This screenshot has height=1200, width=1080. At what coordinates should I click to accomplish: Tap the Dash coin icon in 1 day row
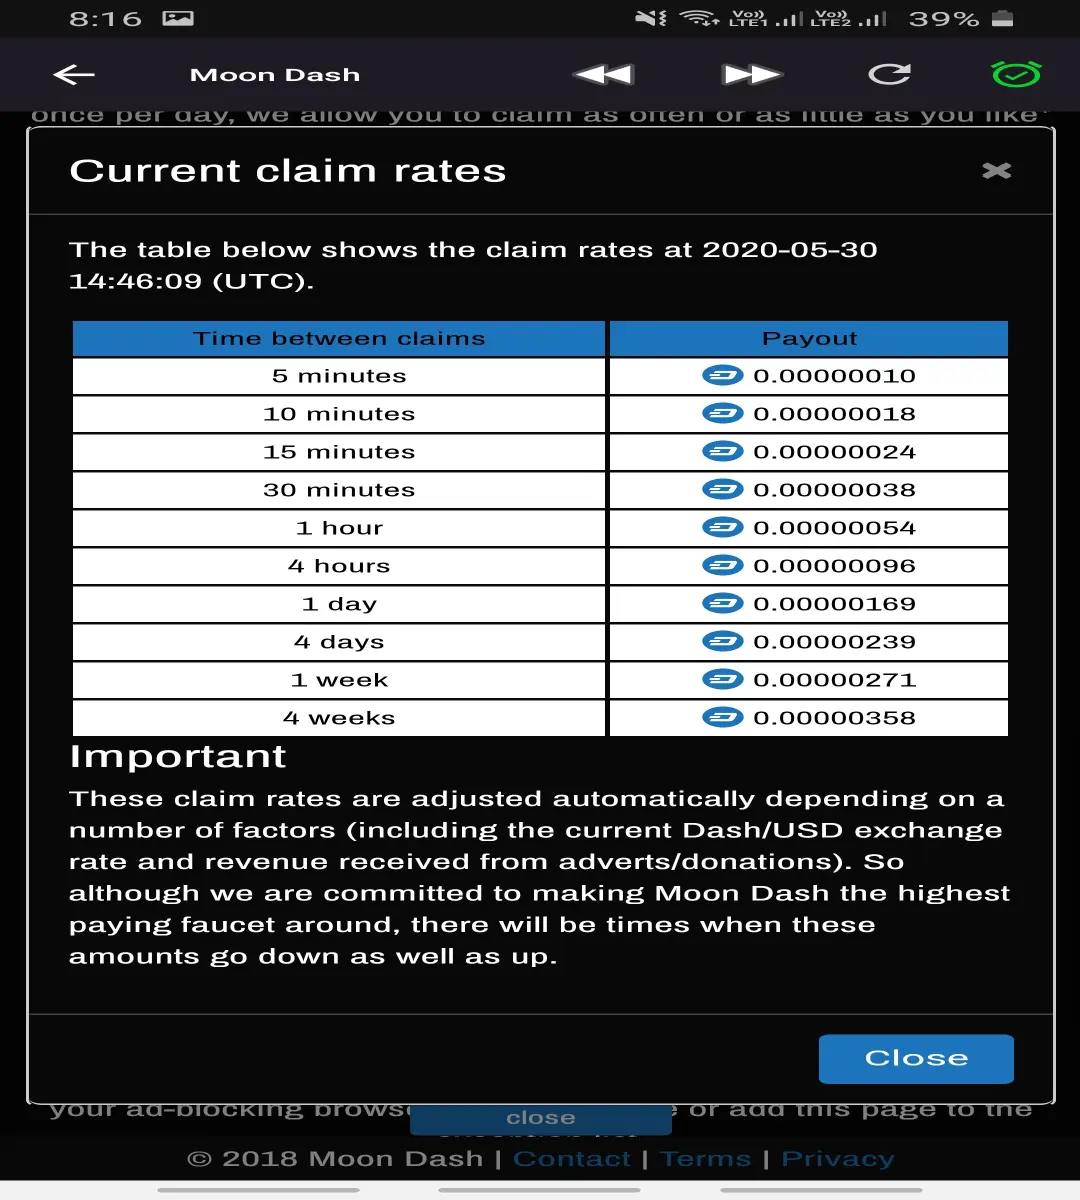coord(723,604)
